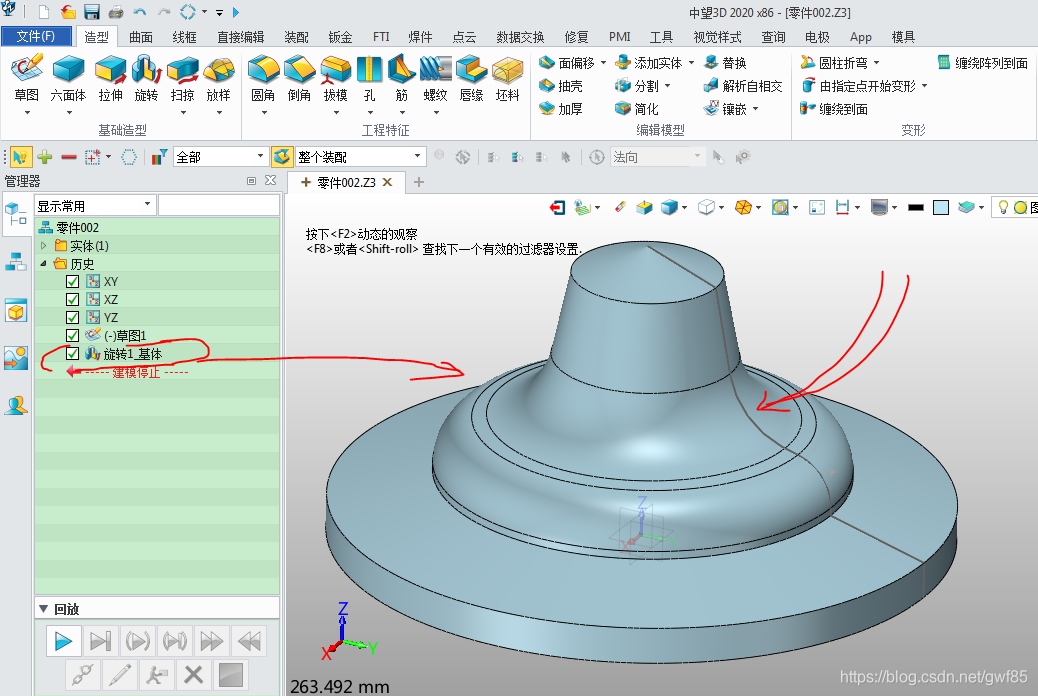
Task: Expand the 实体(1) tree node
Action: tap(44, 246)
